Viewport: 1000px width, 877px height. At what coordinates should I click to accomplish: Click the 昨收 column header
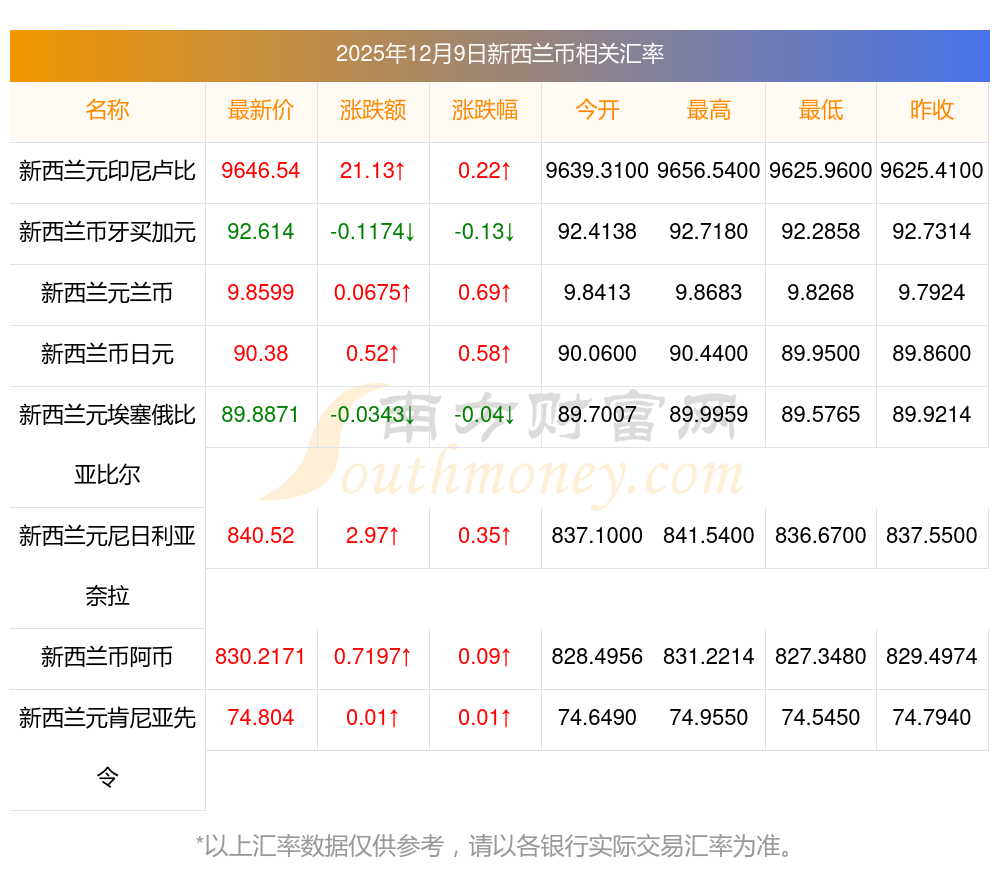coord(932,111)
